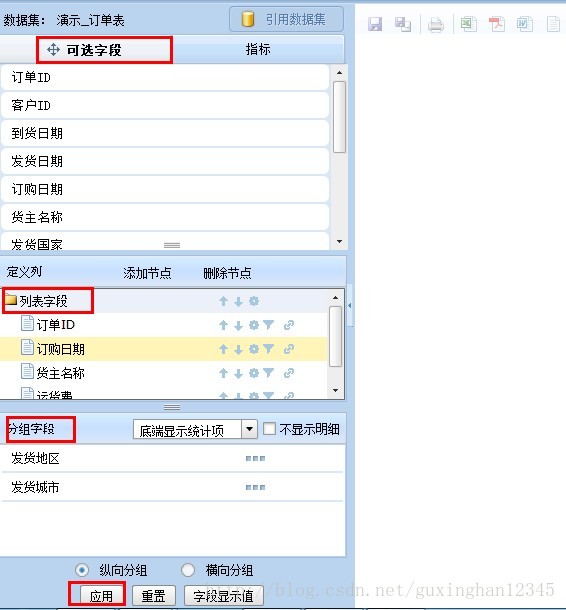This screenshot has width=566, height=610.
Task: Click link icon on the 订购日期 node
Action: [289, 349]
